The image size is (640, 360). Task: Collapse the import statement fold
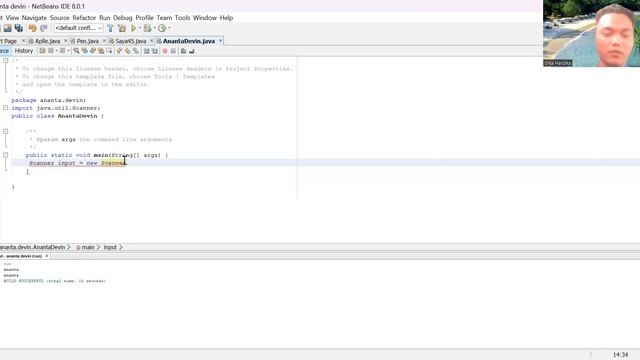6,108
